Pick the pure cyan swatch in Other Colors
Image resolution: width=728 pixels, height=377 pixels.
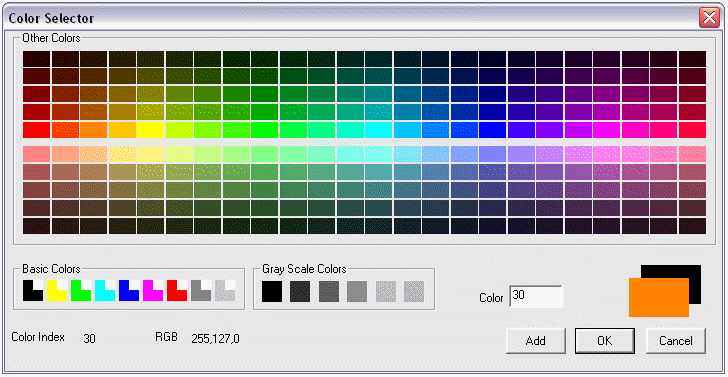(378, 130)
